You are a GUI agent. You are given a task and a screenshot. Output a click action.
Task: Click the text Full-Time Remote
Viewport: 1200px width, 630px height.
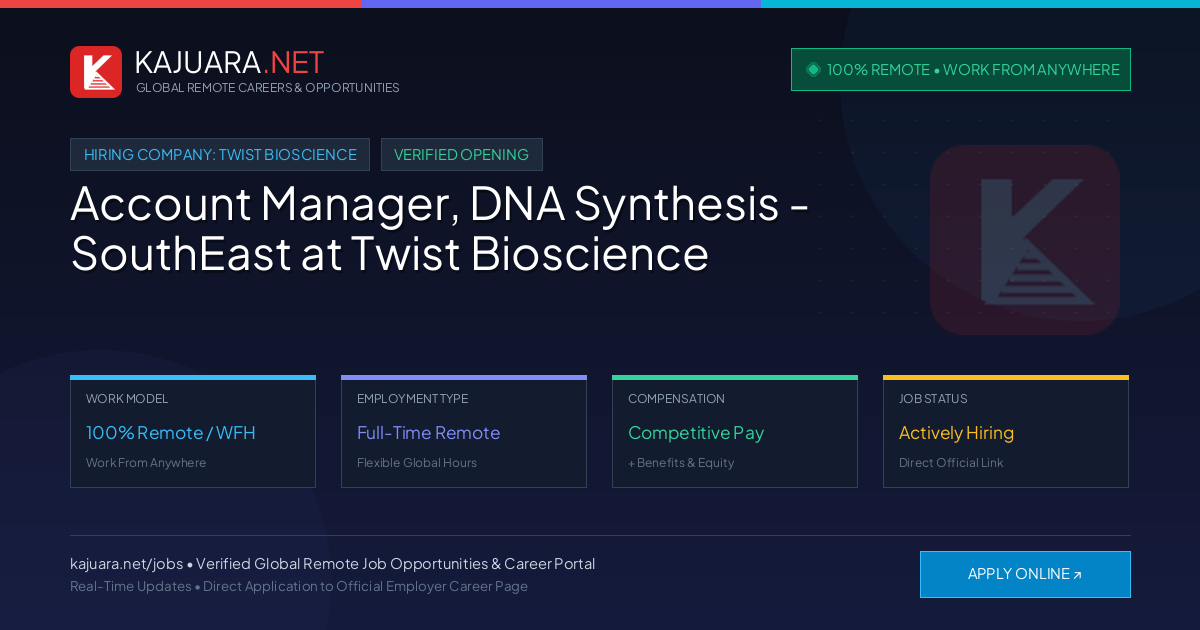(428, 433)
